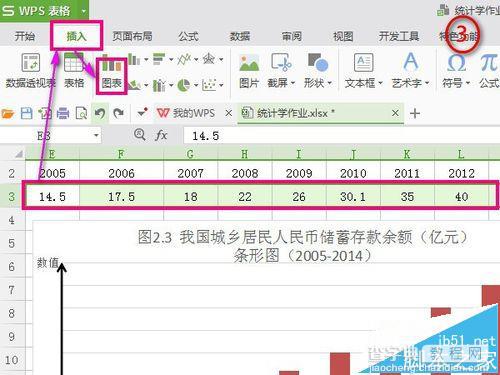Screen dimensions: 500x375
Task: Select column header F
Action: click(x=121, y=154)
